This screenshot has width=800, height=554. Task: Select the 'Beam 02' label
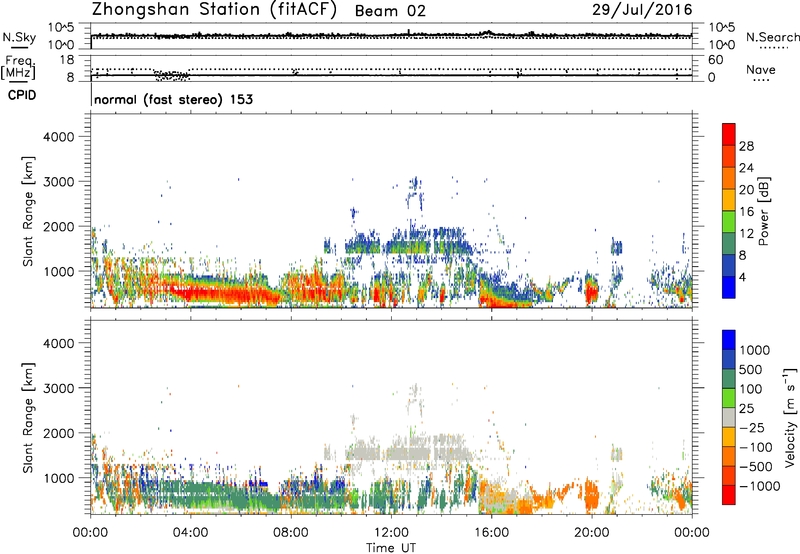click(390, 11)
